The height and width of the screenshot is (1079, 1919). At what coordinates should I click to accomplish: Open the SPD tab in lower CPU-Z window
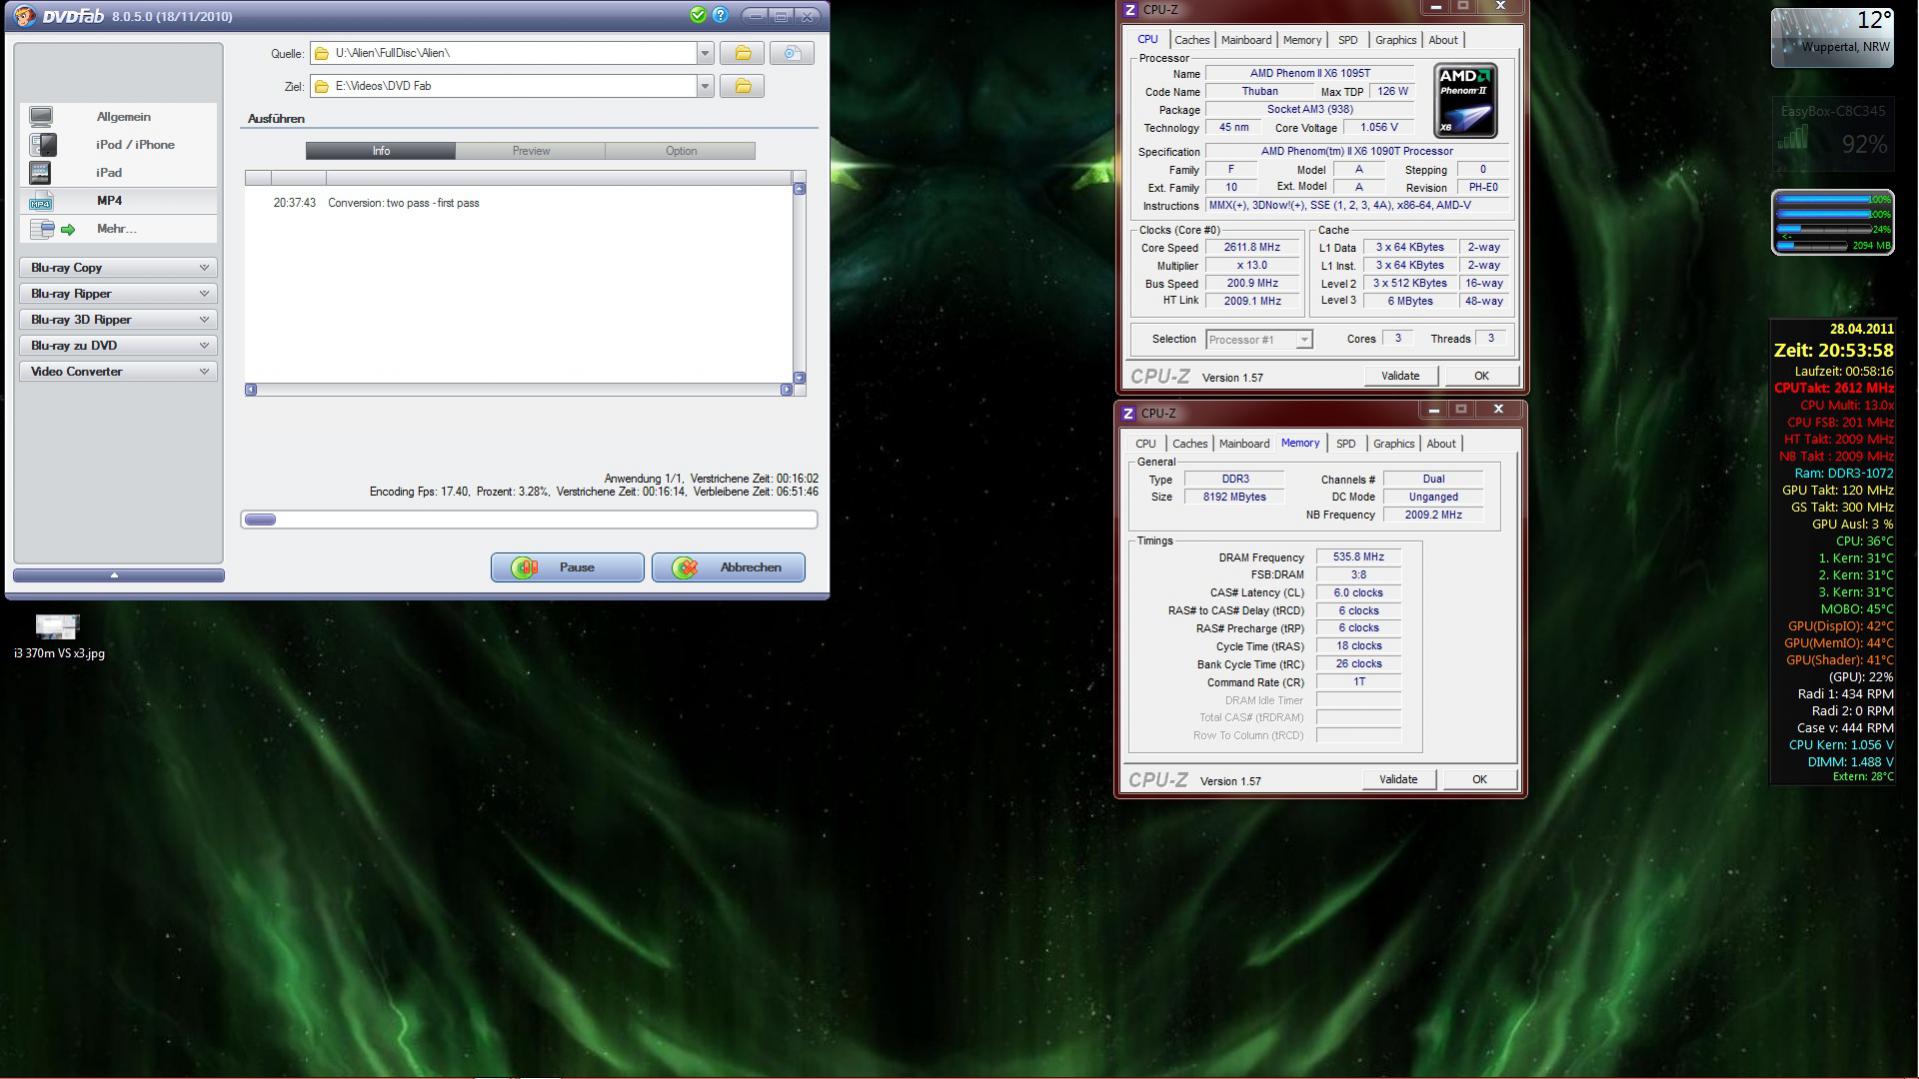pyautogui.click(x=1346, y=444)
